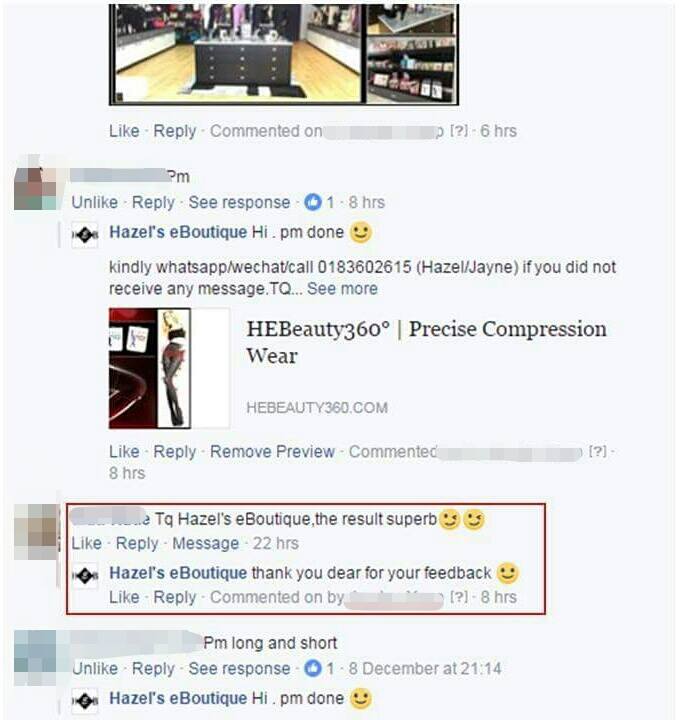The image size is (694, 720).
Task: Open the HEBeauty360 Precise Compression Wear title link
Action: coord(426,342)
